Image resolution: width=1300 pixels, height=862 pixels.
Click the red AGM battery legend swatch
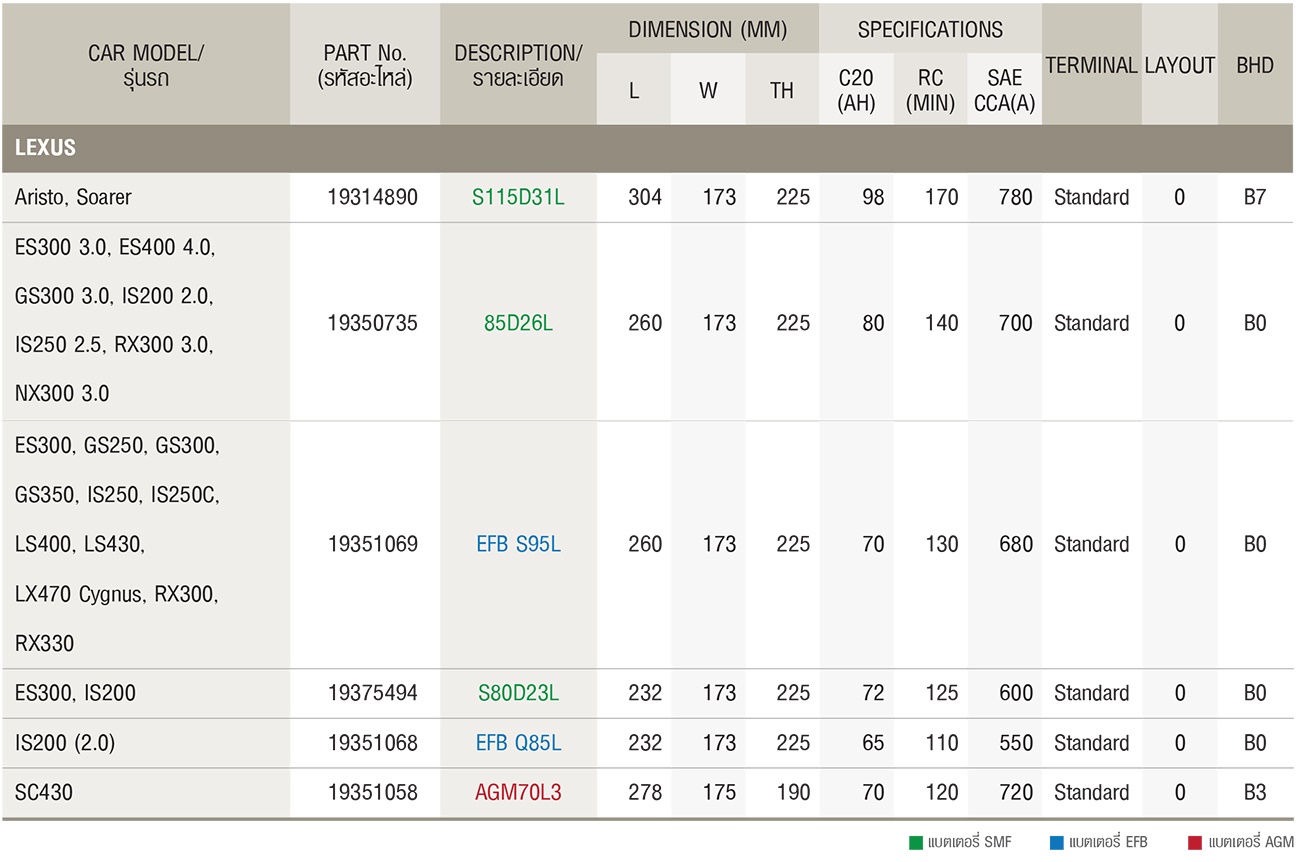pyautogui.click(x=1194, y=843)
